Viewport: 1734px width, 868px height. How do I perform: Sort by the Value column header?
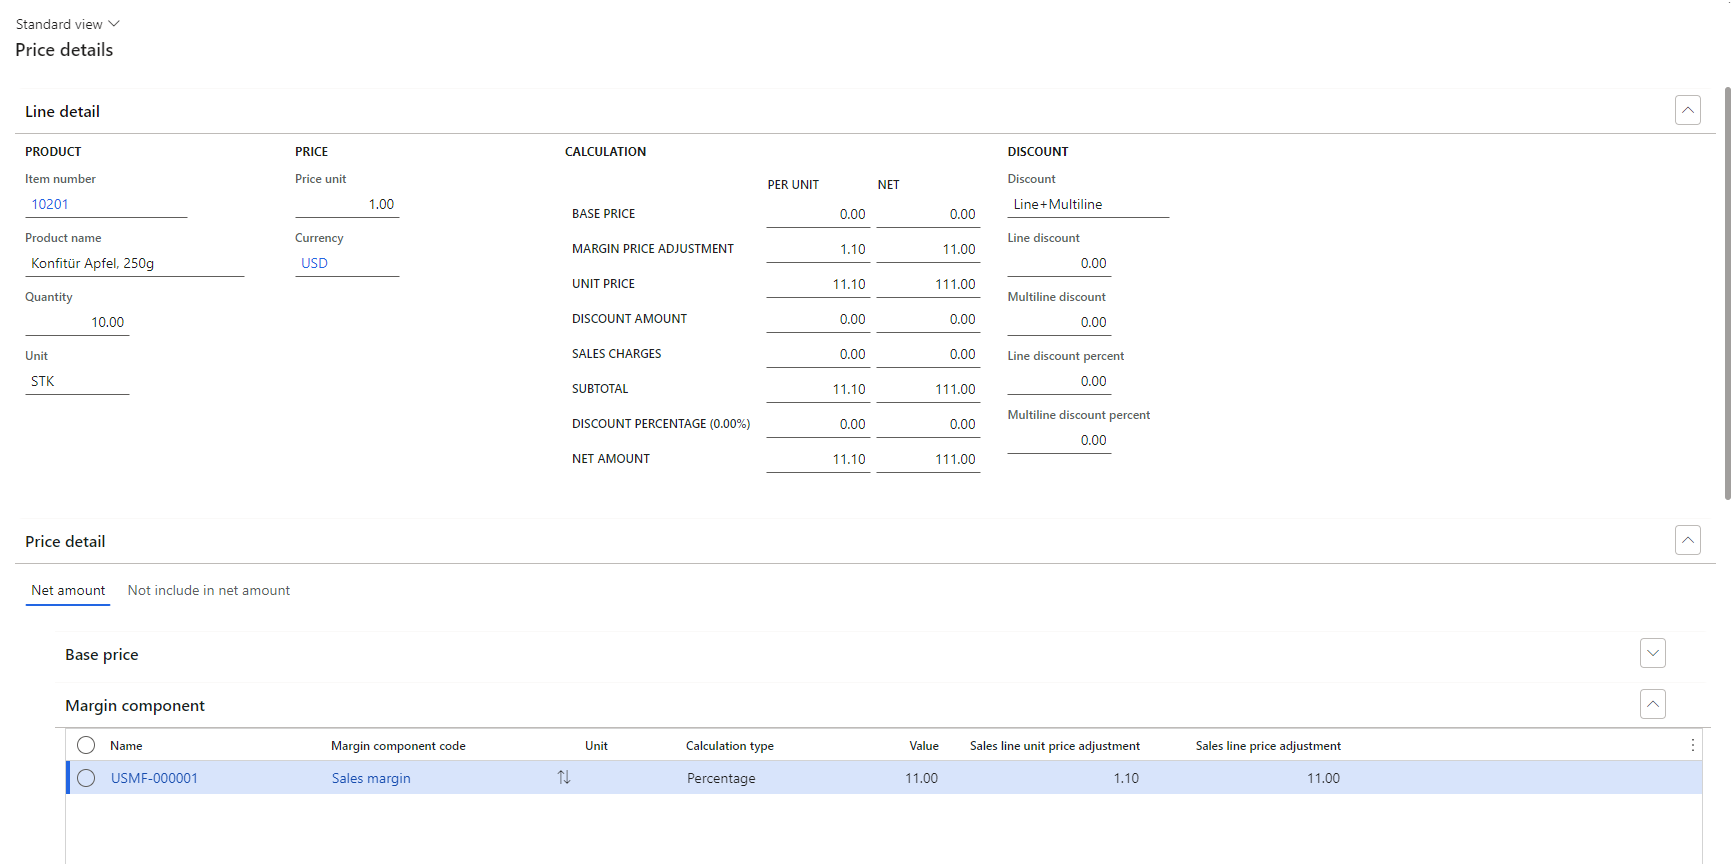coord(924,746)
